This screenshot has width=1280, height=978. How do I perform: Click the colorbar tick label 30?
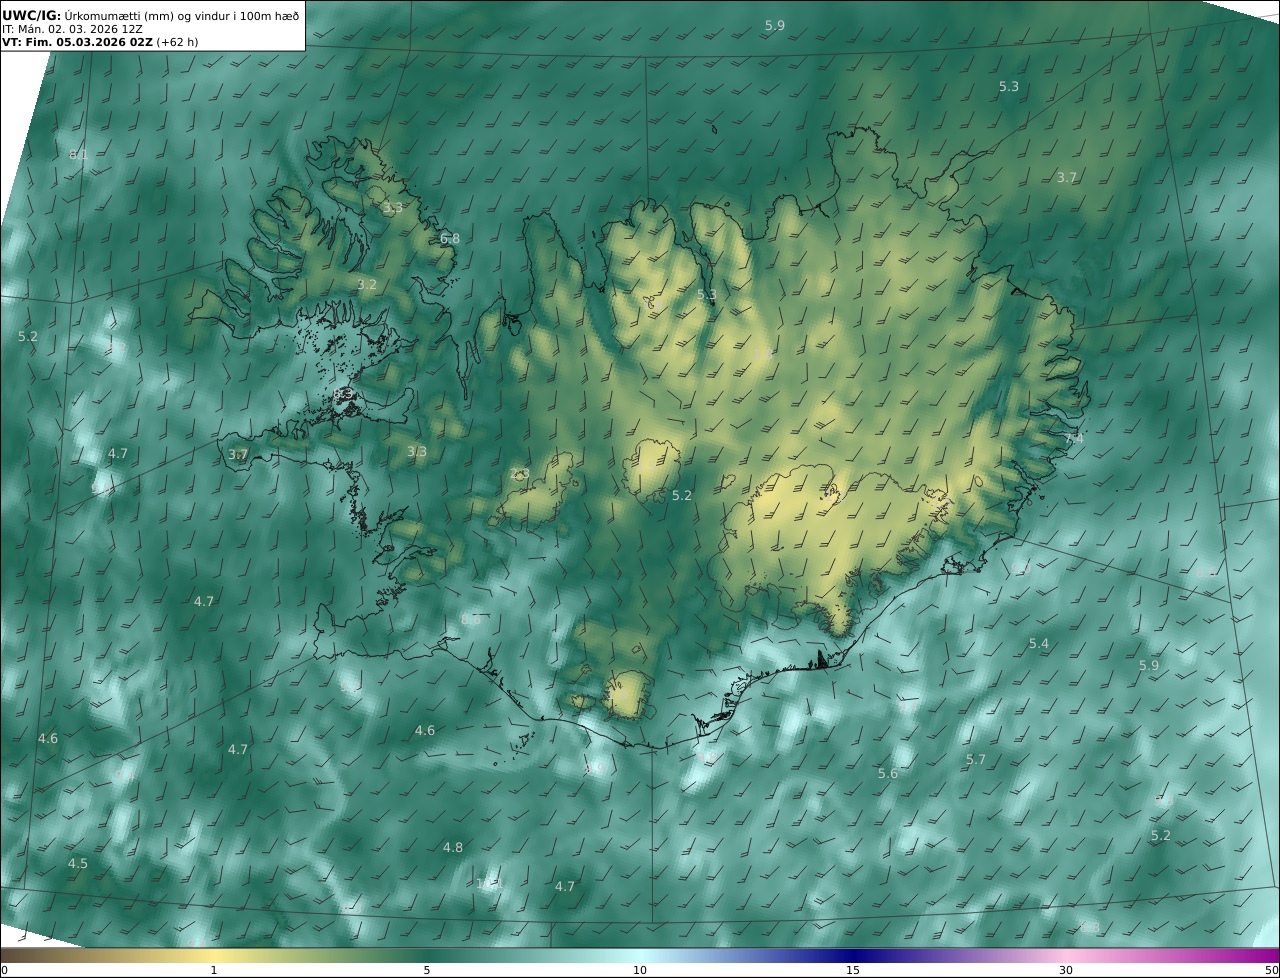pyautogui.click(x=1066, y=970)
